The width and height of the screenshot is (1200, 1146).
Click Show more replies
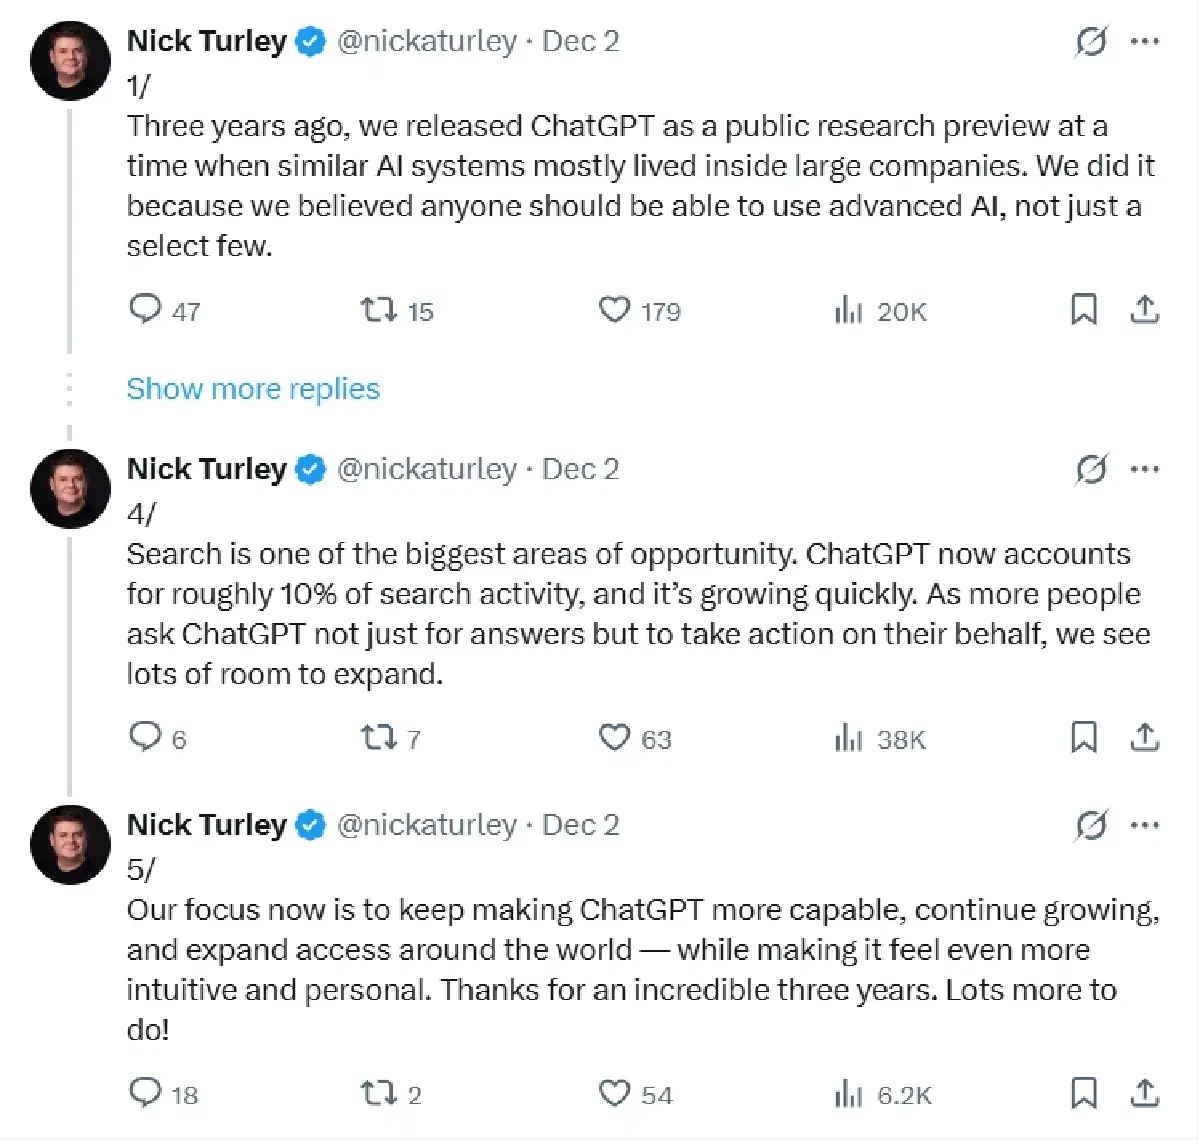click(x=252, y=388)
